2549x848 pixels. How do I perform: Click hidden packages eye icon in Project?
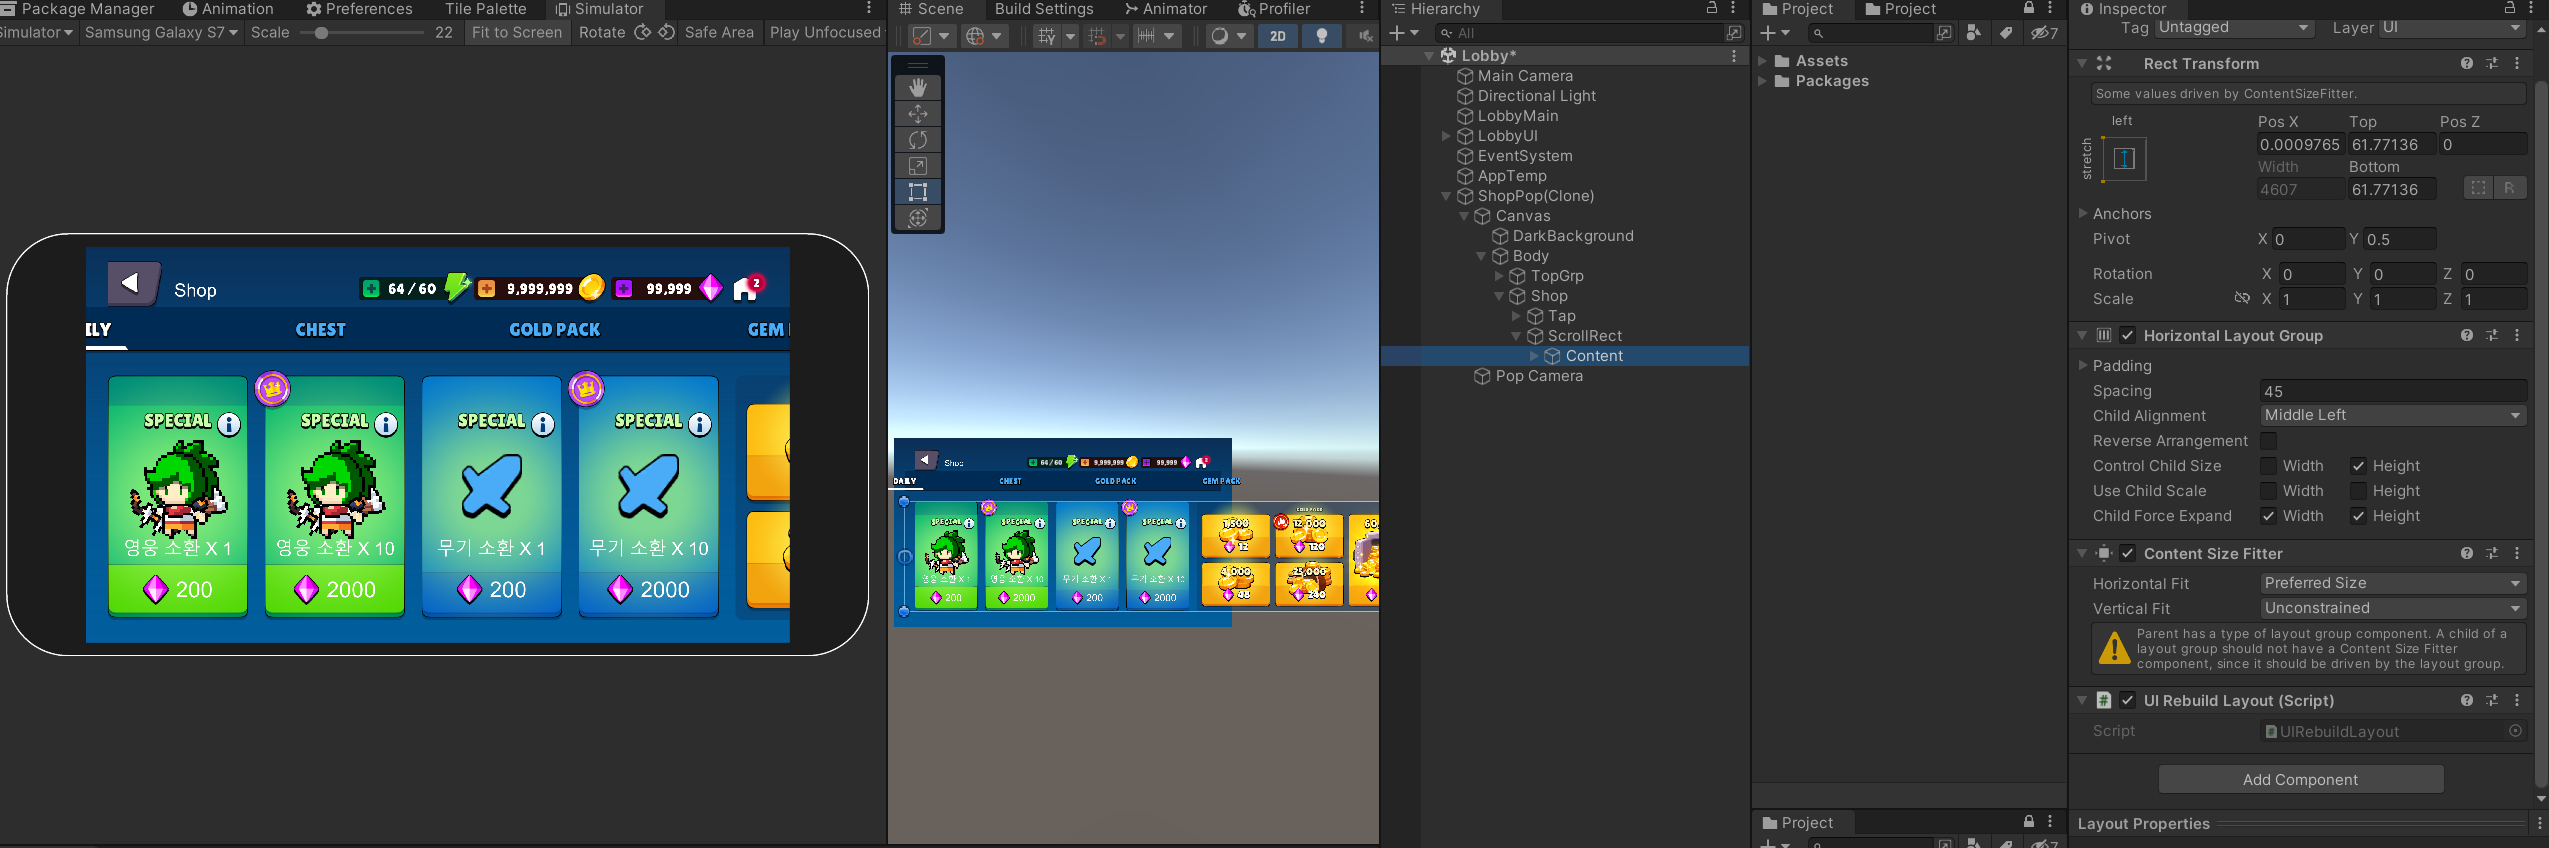(2044, 33)
